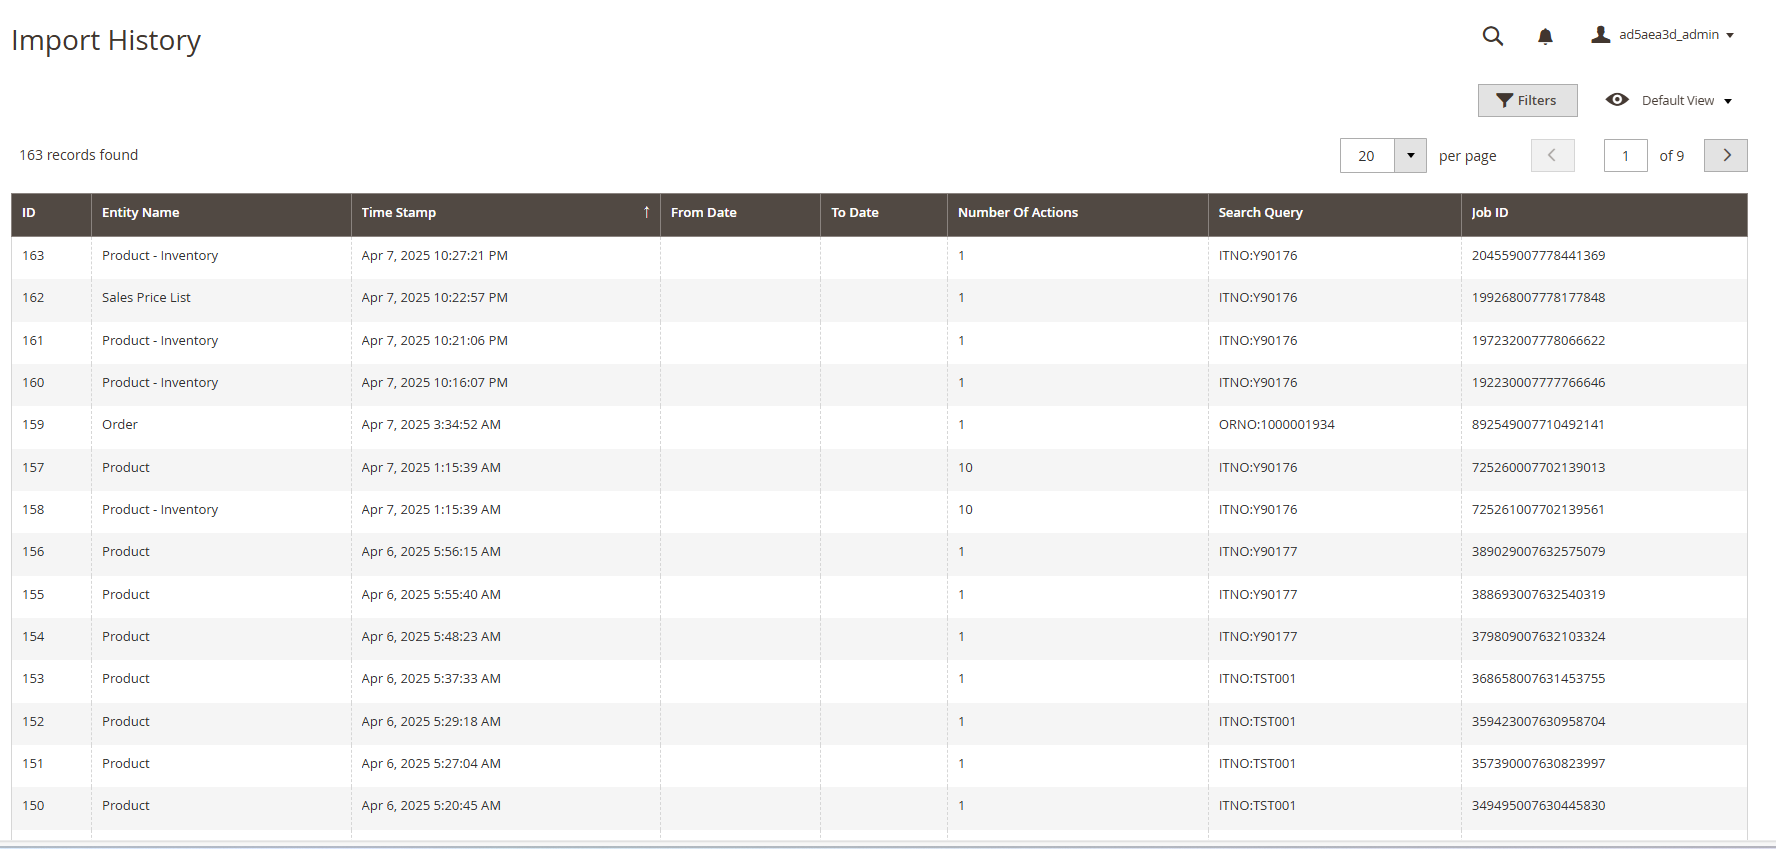Sort by Number Of Actions header
Screen dimensions: 1776x849
tap(1017, 213)
